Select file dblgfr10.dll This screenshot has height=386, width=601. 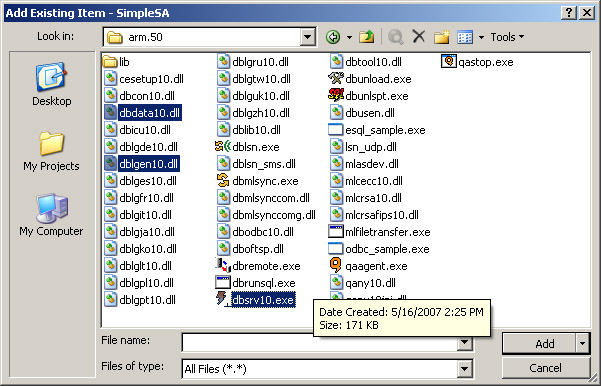tap(139, 198)
